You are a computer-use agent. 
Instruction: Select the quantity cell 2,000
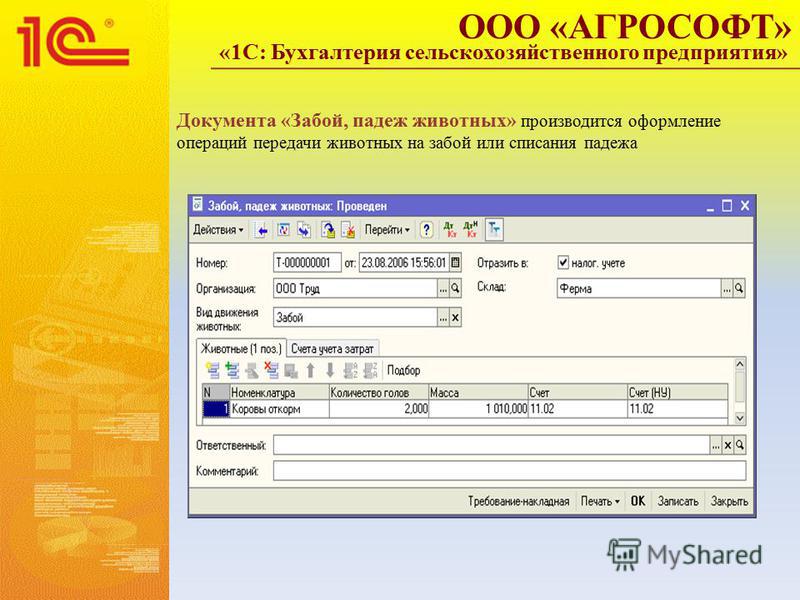point(379,409)
